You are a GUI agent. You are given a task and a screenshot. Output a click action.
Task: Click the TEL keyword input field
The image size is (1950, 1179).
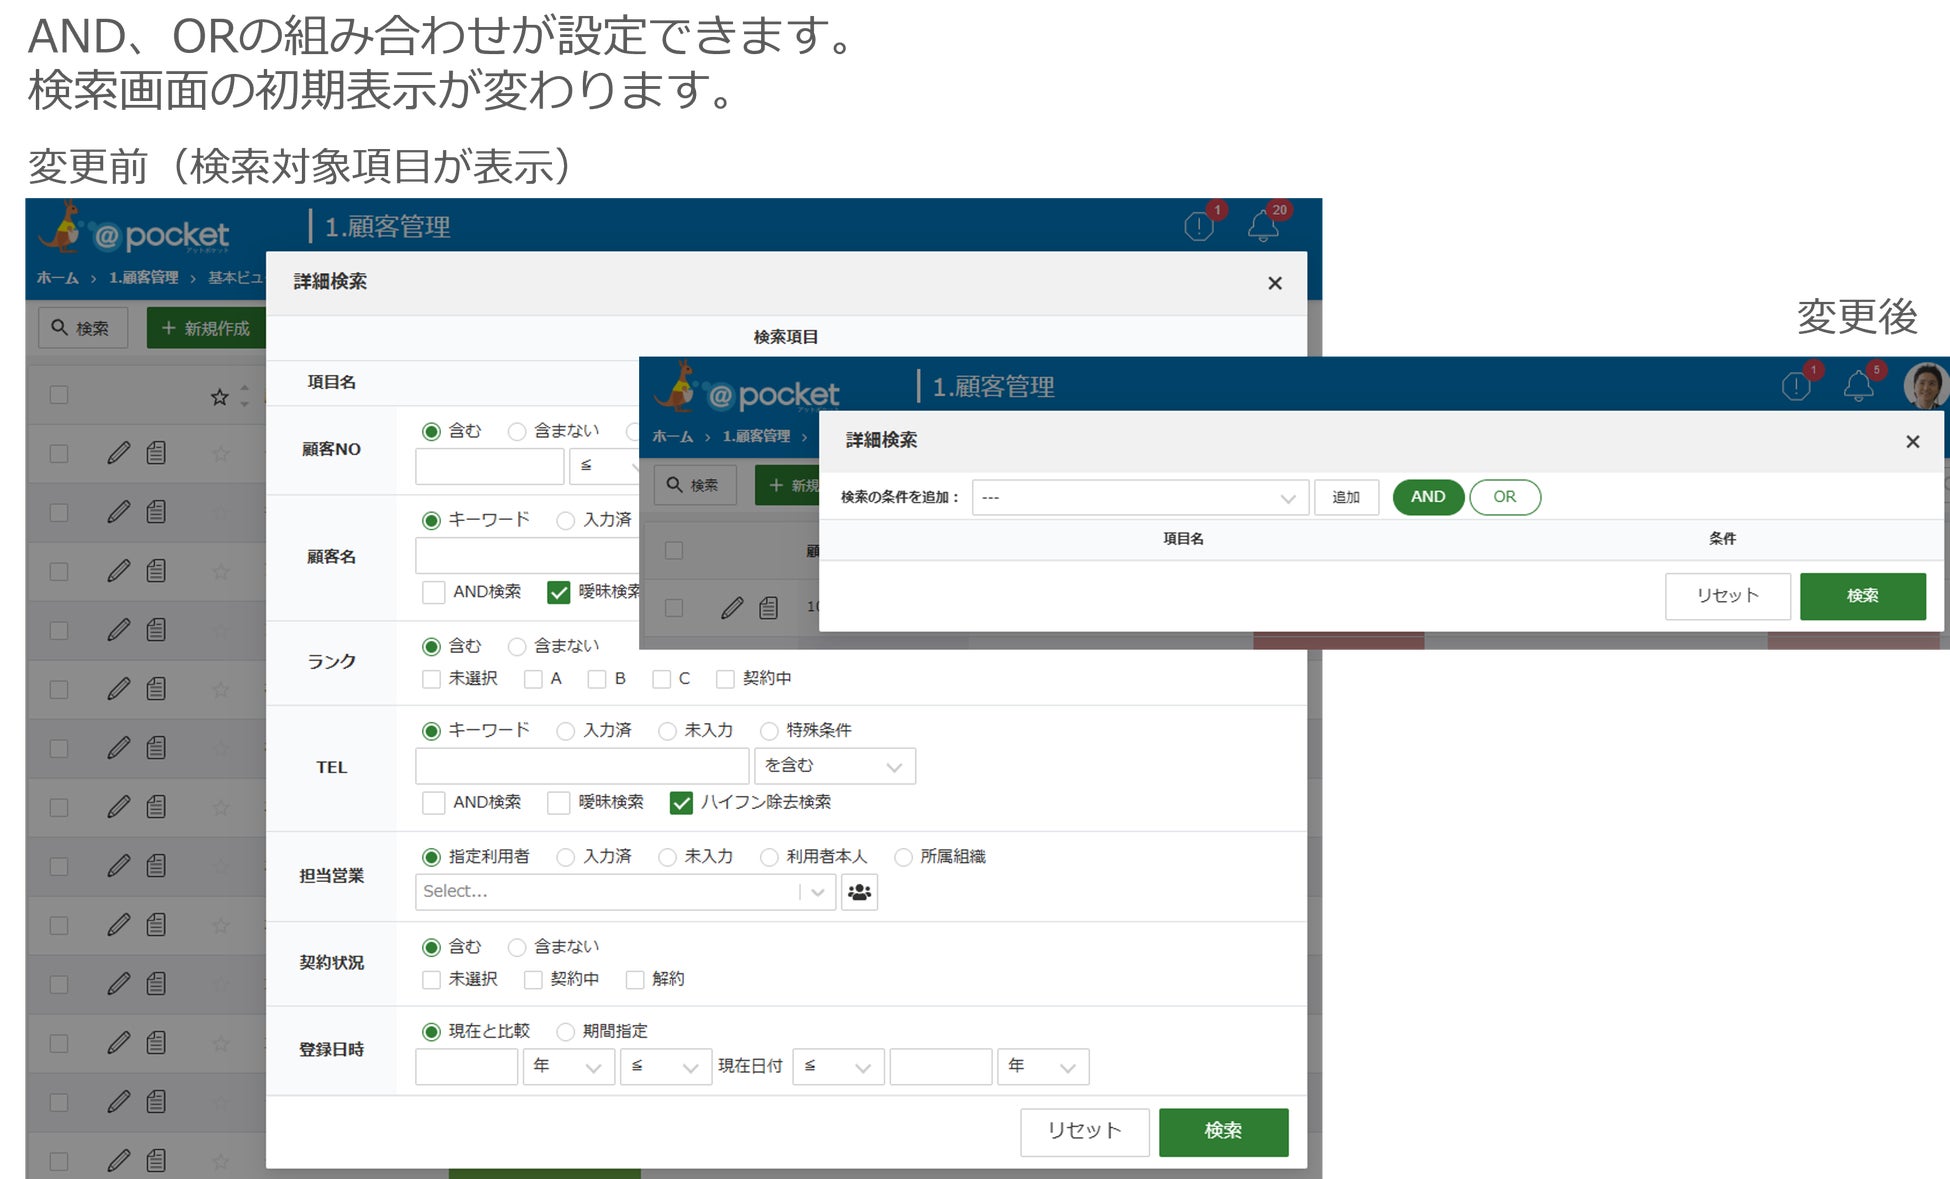click(582, 766)
